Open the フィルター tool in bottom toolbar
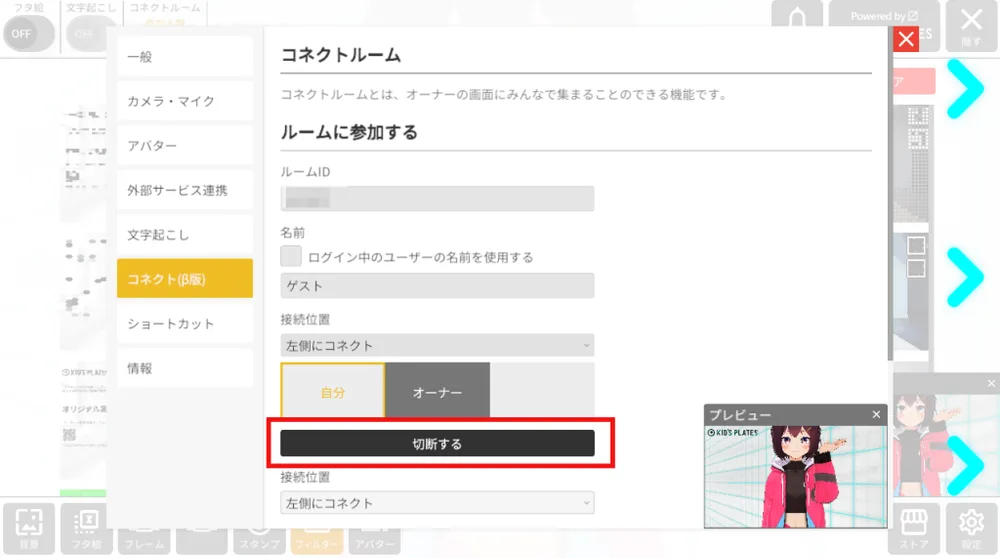The width and height of the screenshot is (1000, 558). point(317,539)
